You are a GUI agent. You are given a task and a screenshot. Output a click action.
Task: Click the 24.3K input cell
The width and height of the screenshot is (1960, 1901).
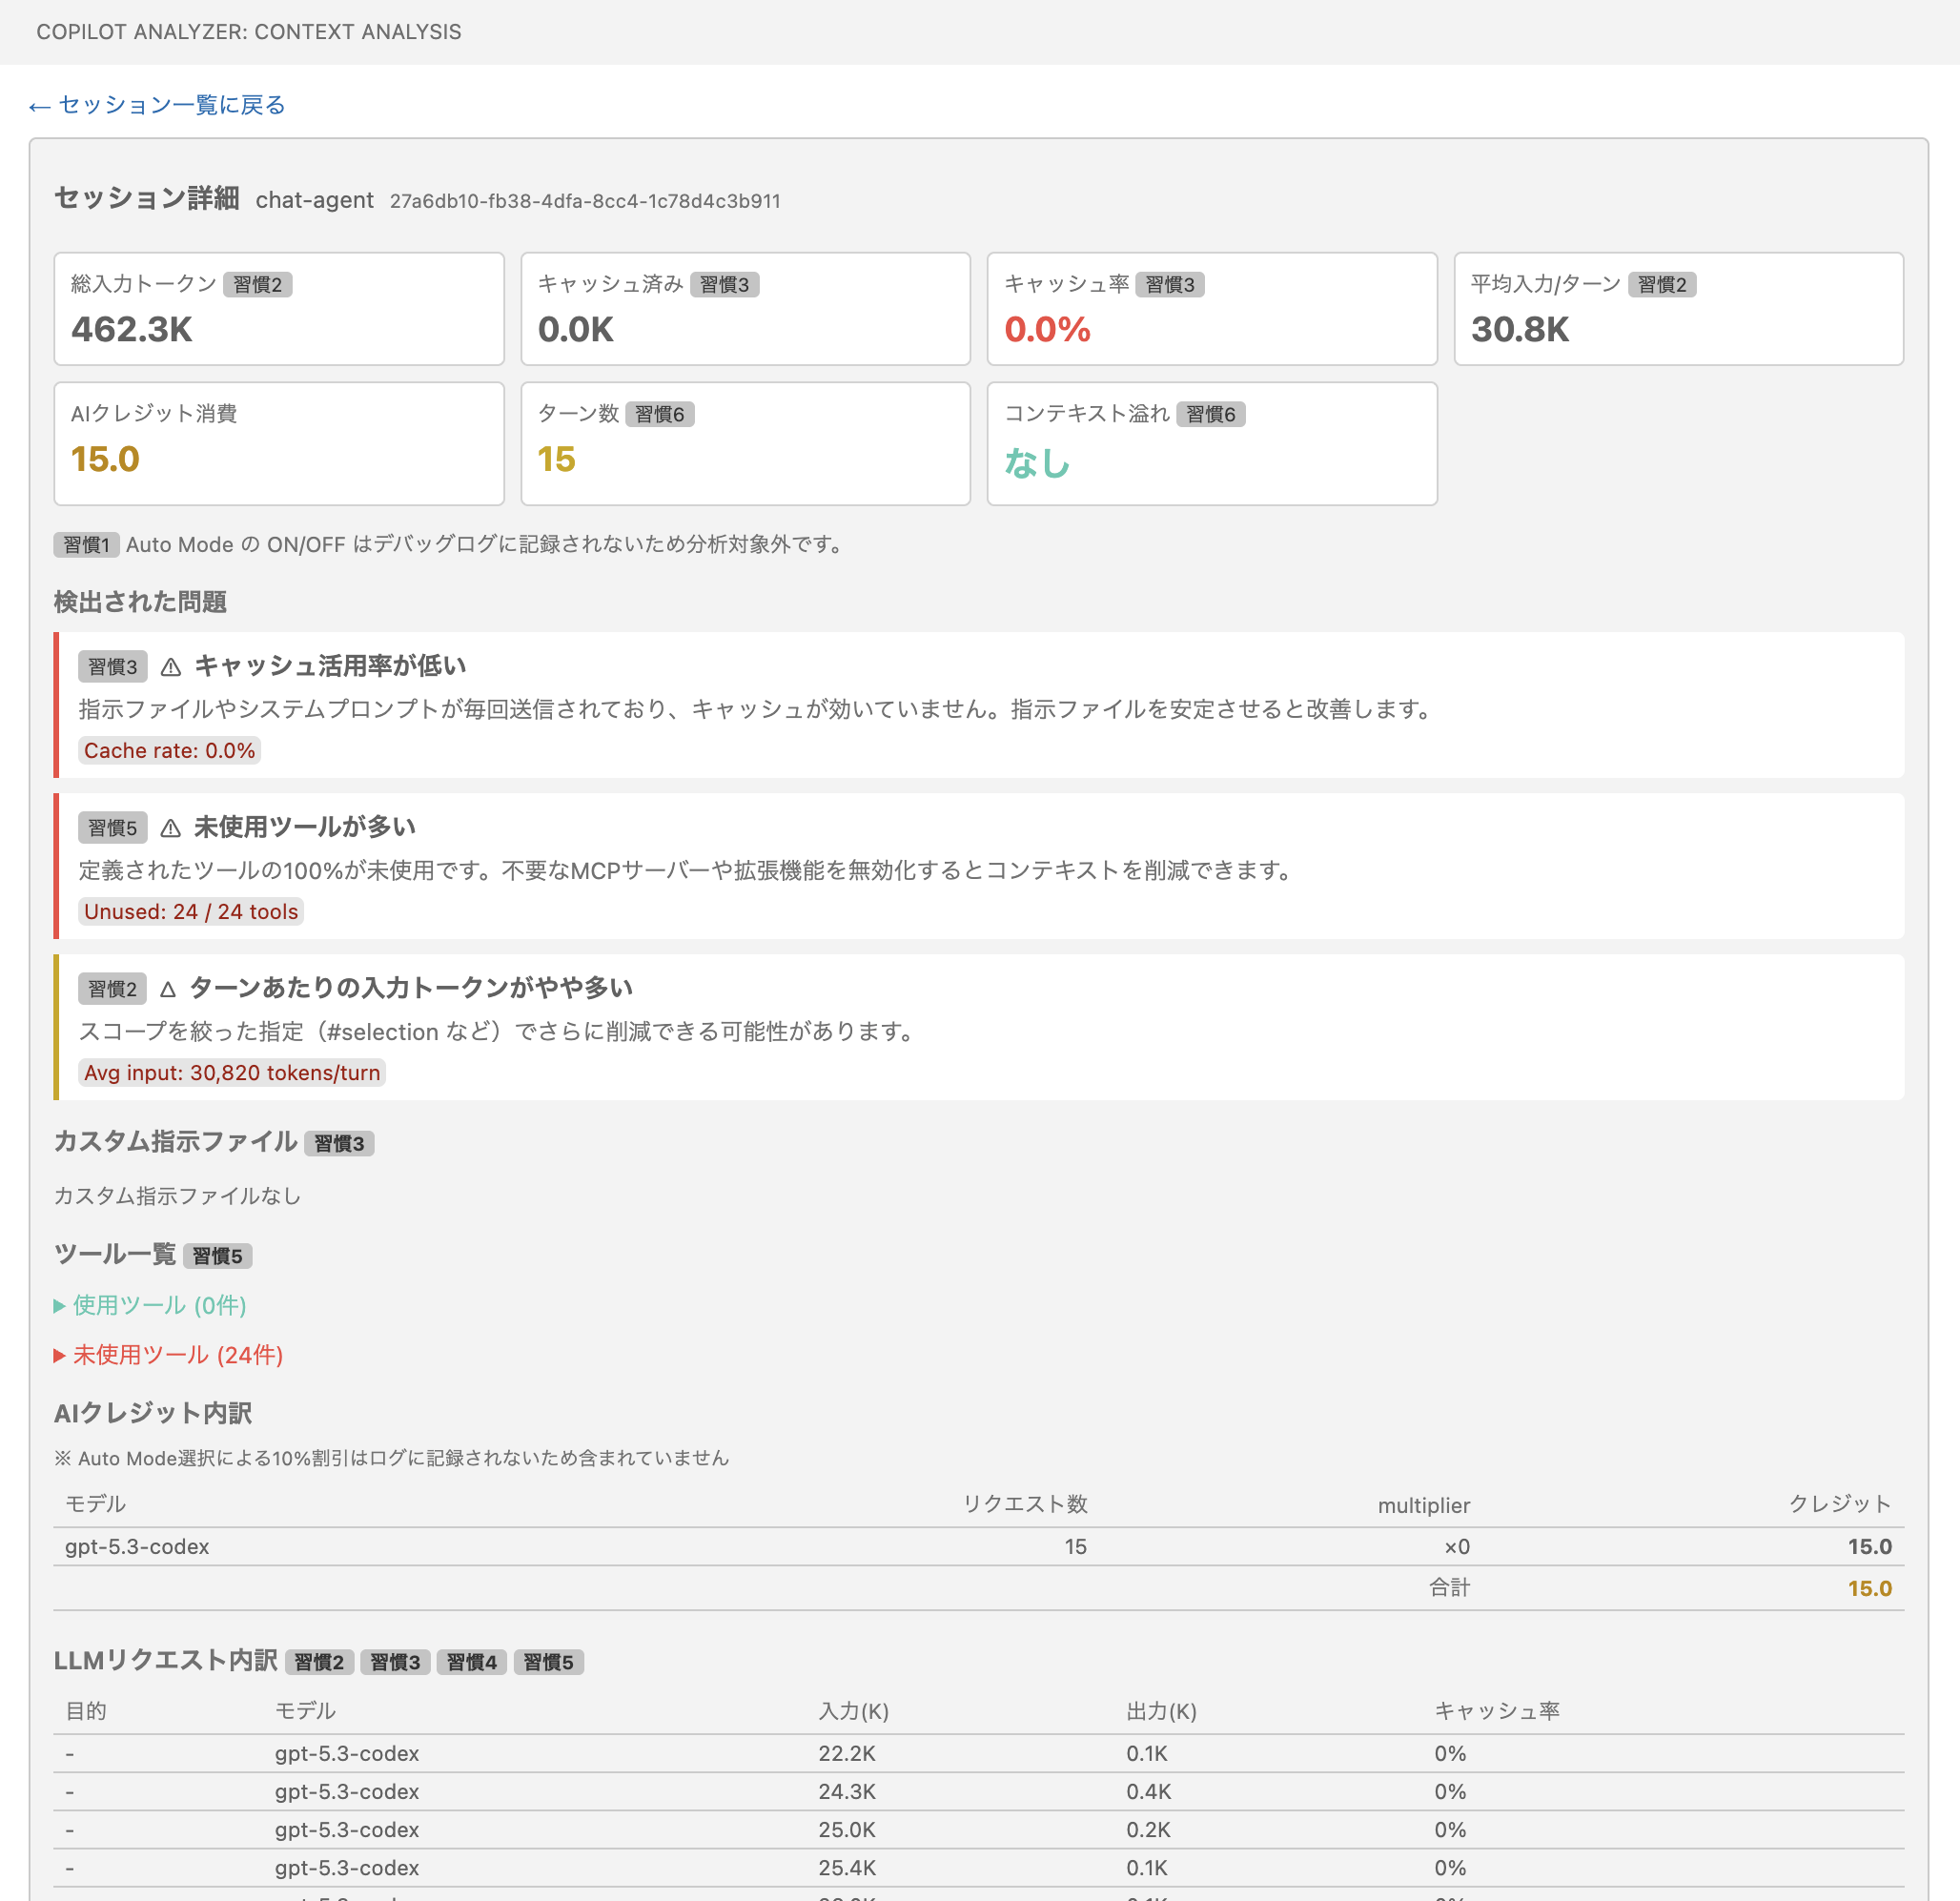click(x=846, y=1792)
